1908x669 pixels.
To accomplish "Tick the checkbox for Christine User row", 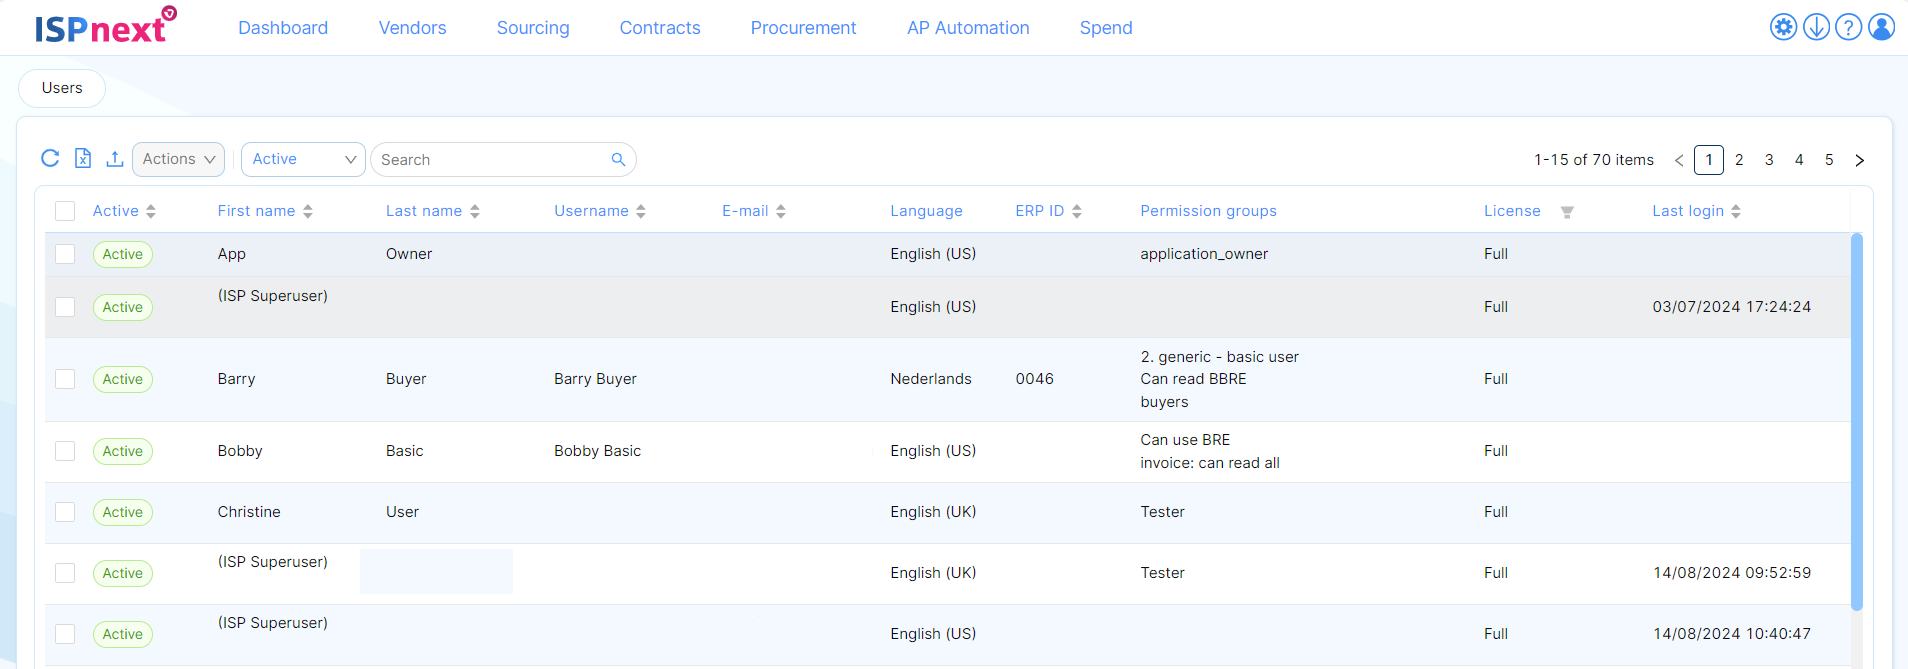I will 65,512.
